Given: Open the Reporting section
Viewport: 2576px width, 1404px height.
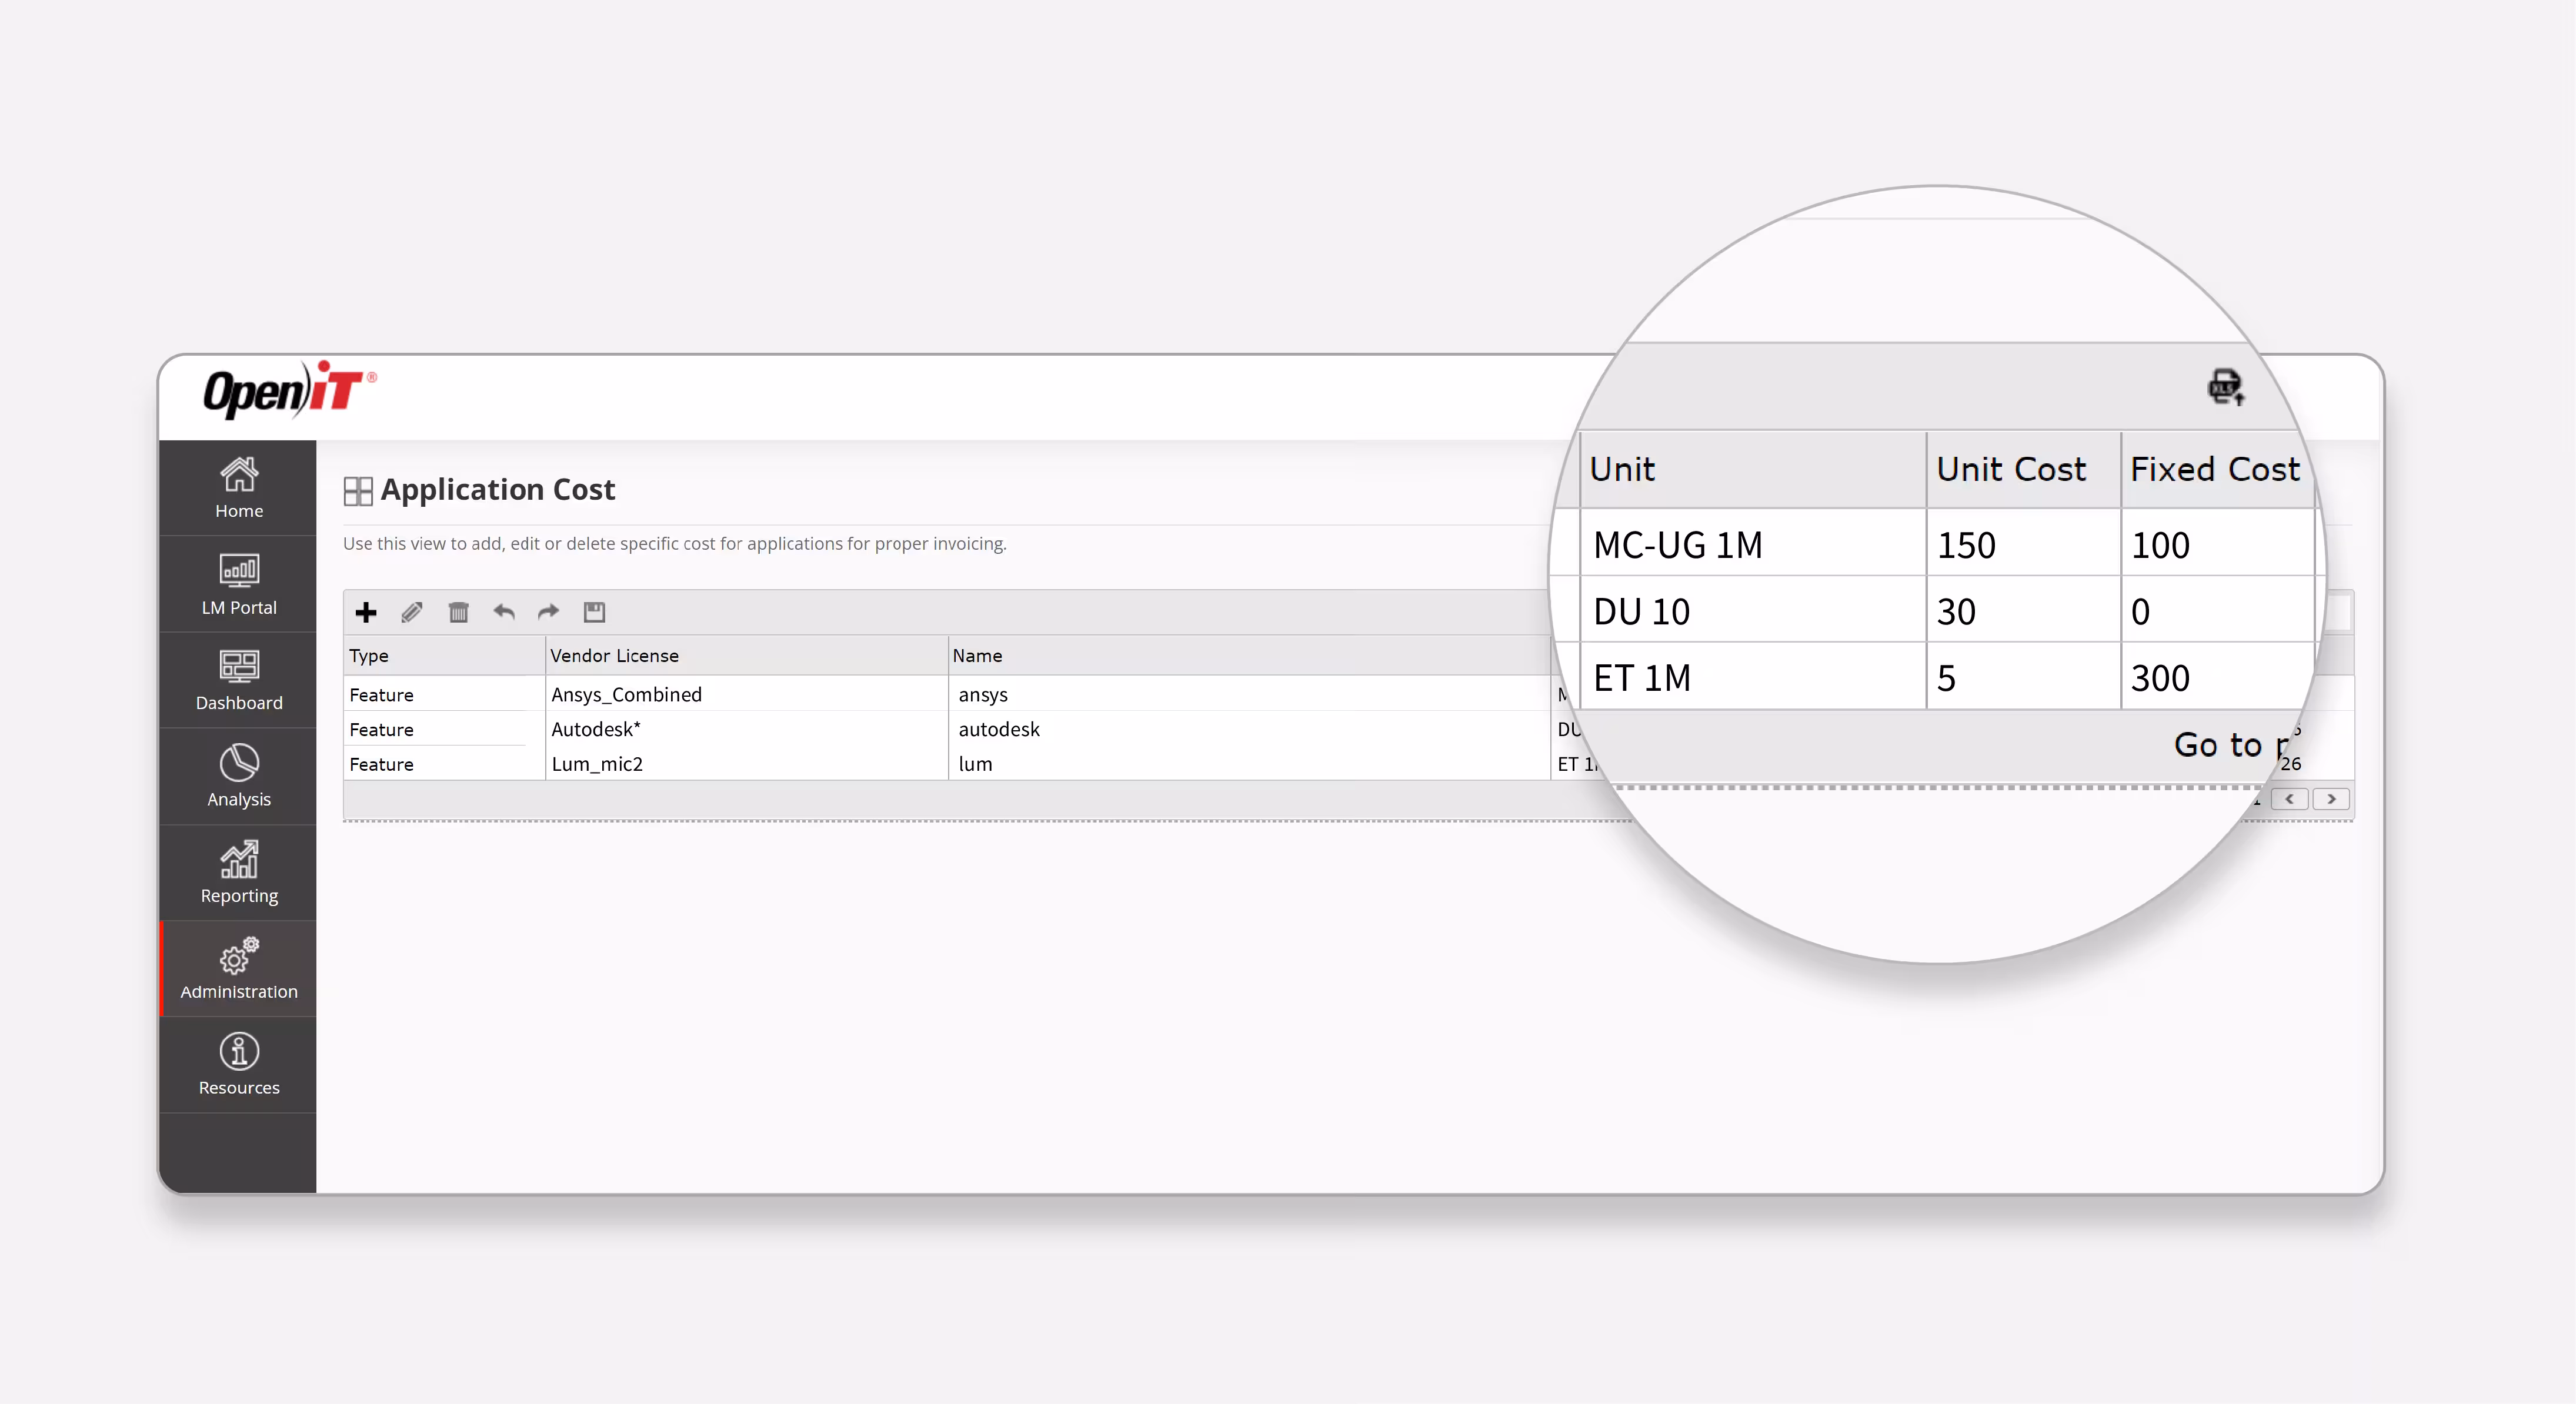Looking at the screenshot, I should 239,872.
